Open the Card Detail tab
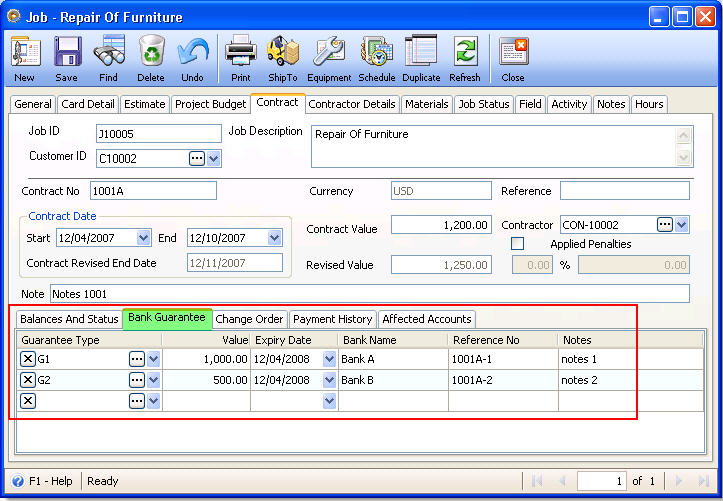 click(x=88, y=104)
